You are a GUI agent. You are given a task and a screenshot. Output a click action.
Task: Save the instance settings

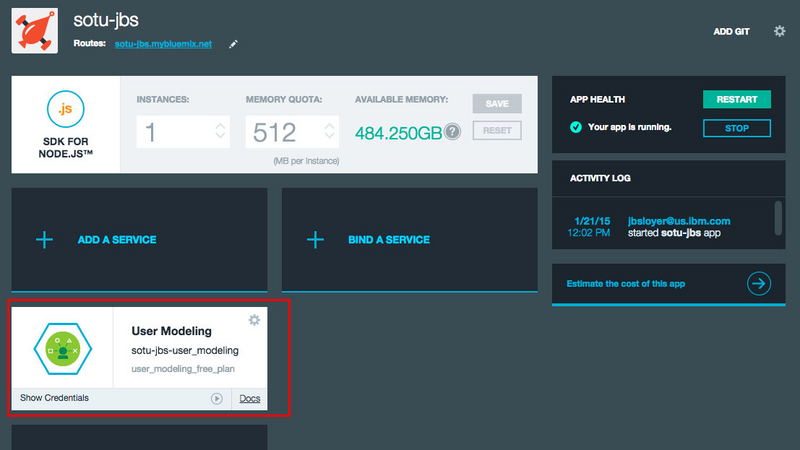point(497,104)
